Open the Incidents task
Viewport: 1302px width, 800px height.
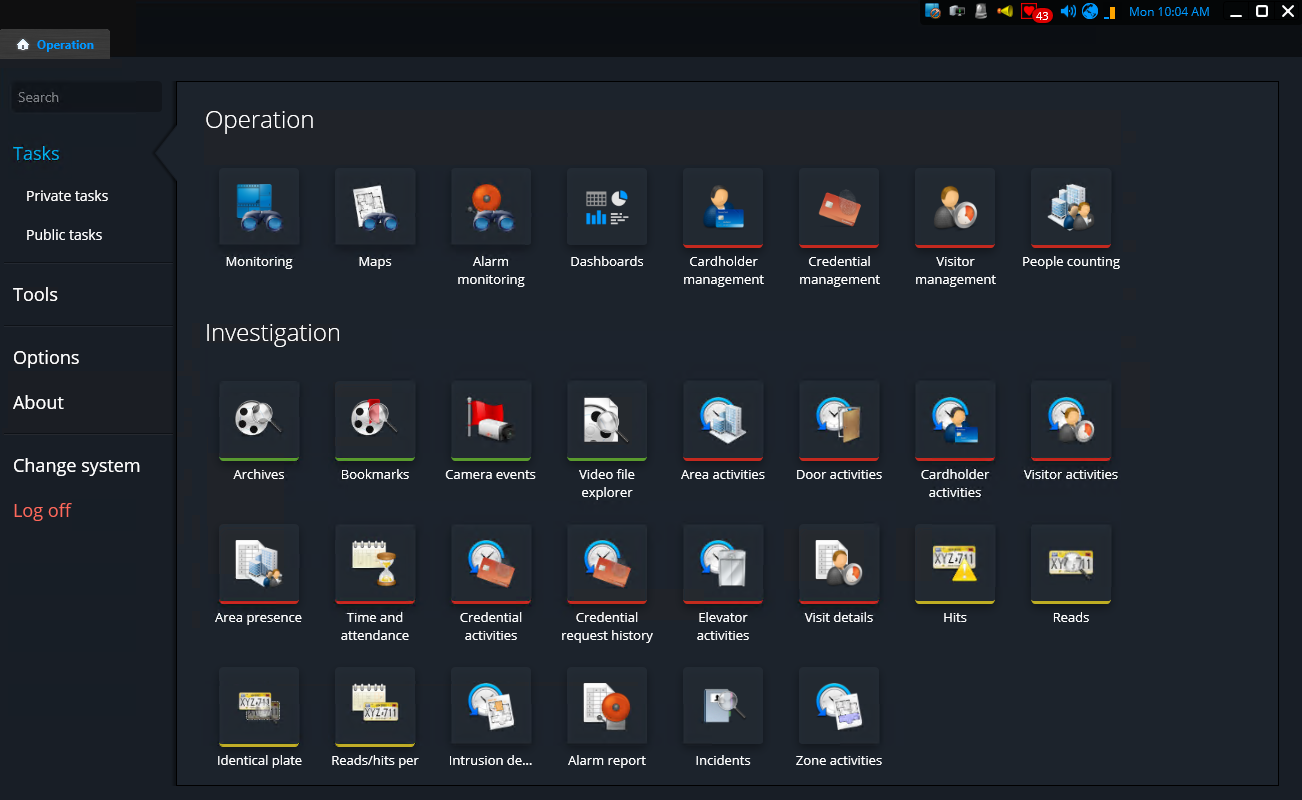pyautogui.click(x=723, y=706)
